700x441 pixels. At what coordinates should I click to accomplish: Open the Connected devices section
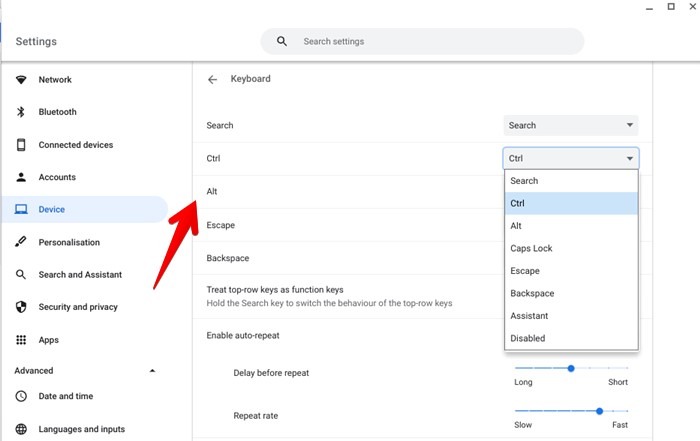click(x=75, y=145)
